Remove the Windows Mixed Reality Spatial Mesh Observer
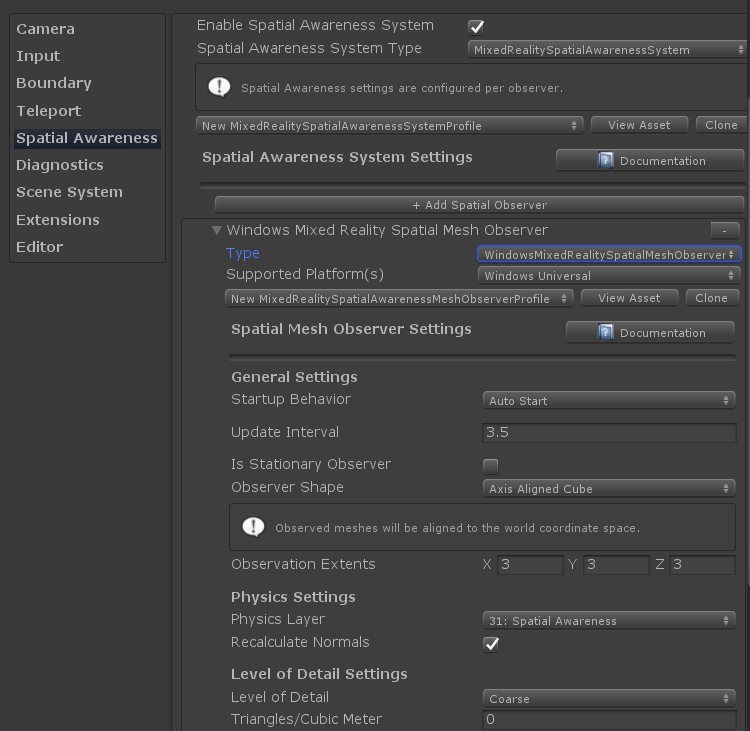 [x=725, y=230]
